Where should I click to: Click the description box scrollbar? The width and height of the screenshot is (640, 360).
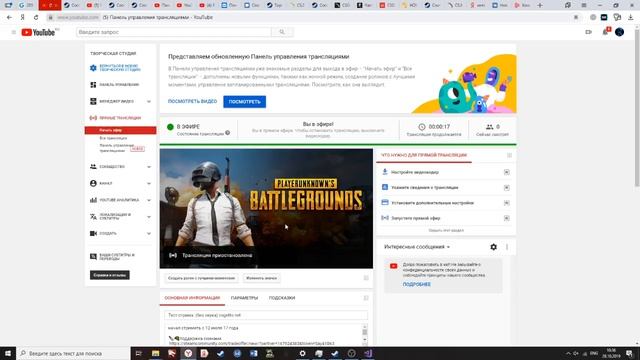coord(364,334)
